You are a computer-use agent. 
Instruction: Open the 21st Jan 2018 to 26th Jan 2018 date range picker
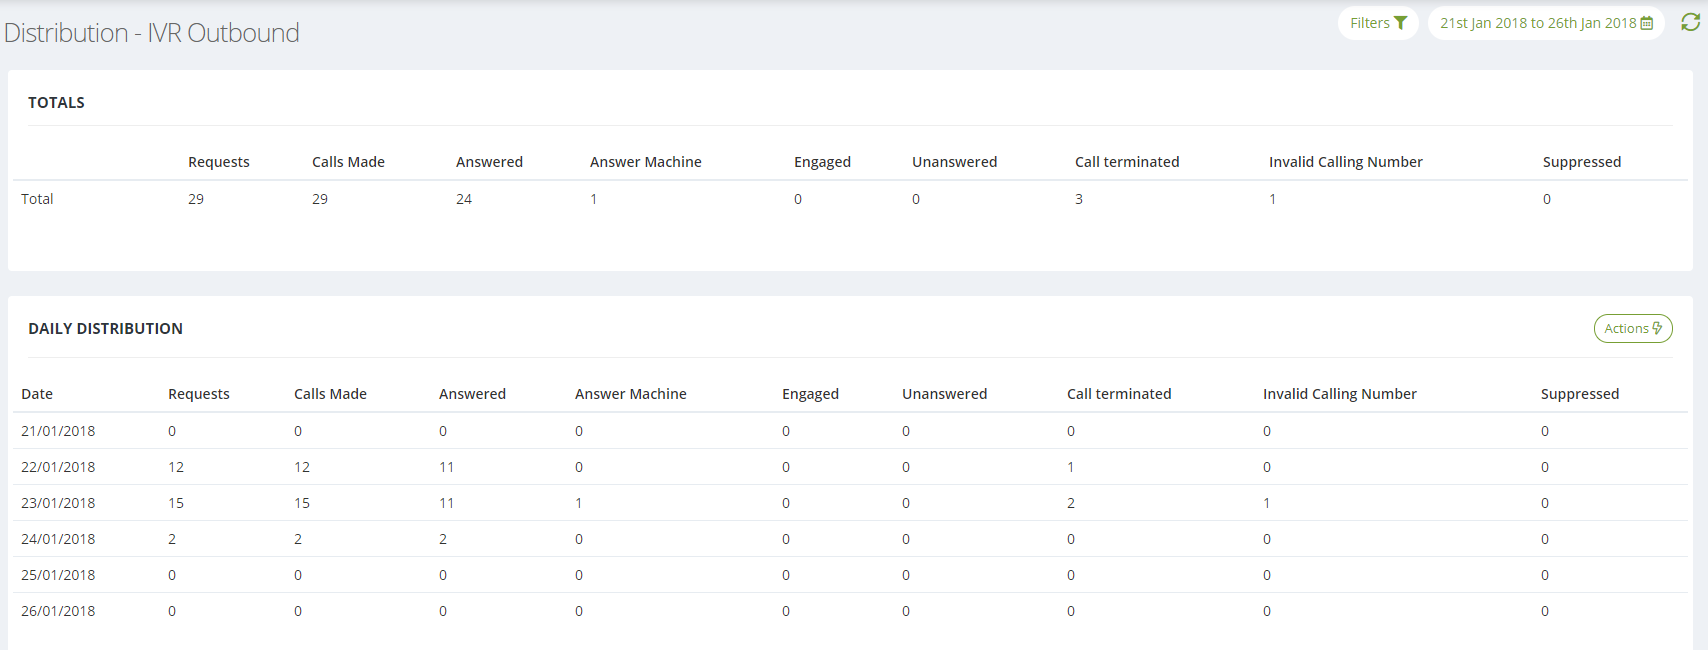(1546, 23)
